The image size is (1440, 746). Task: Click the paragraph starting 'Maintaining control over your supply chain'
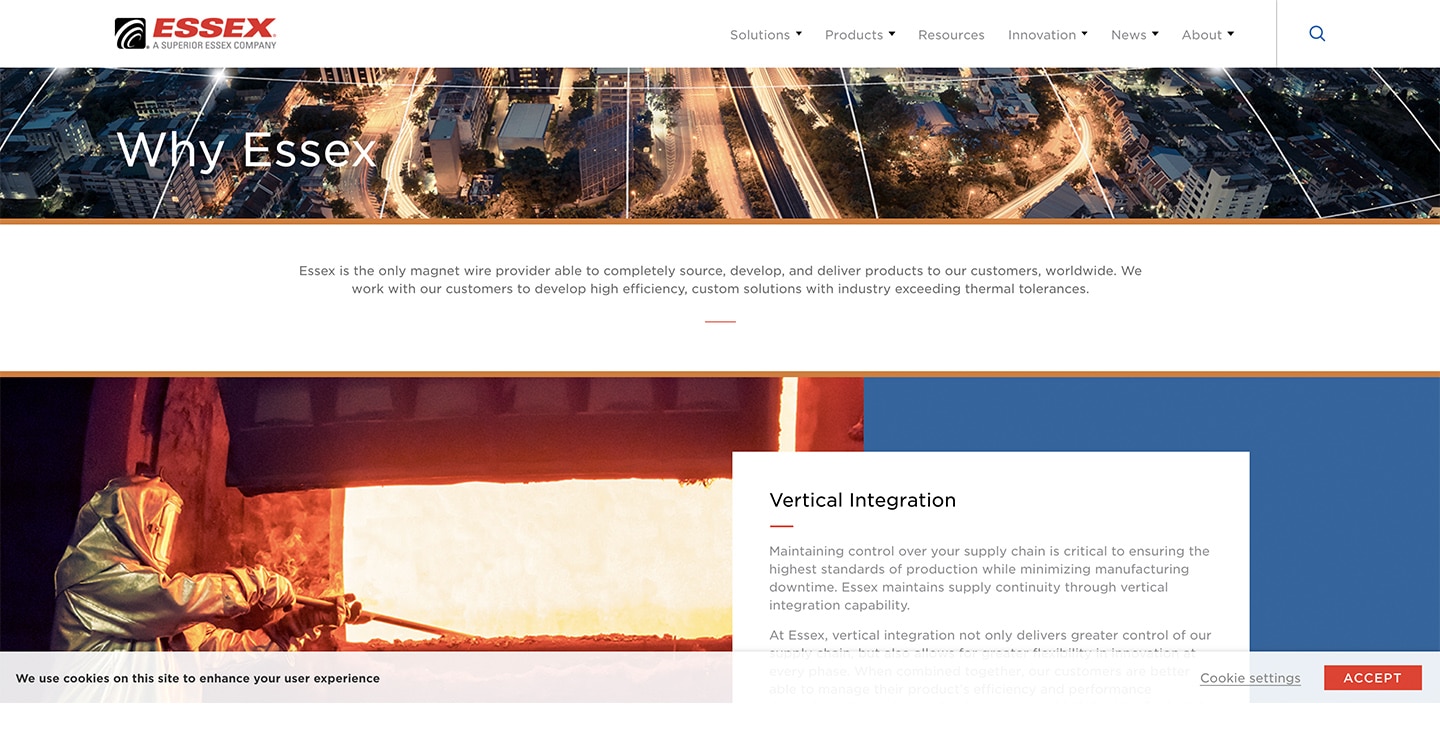pos(989,578)
